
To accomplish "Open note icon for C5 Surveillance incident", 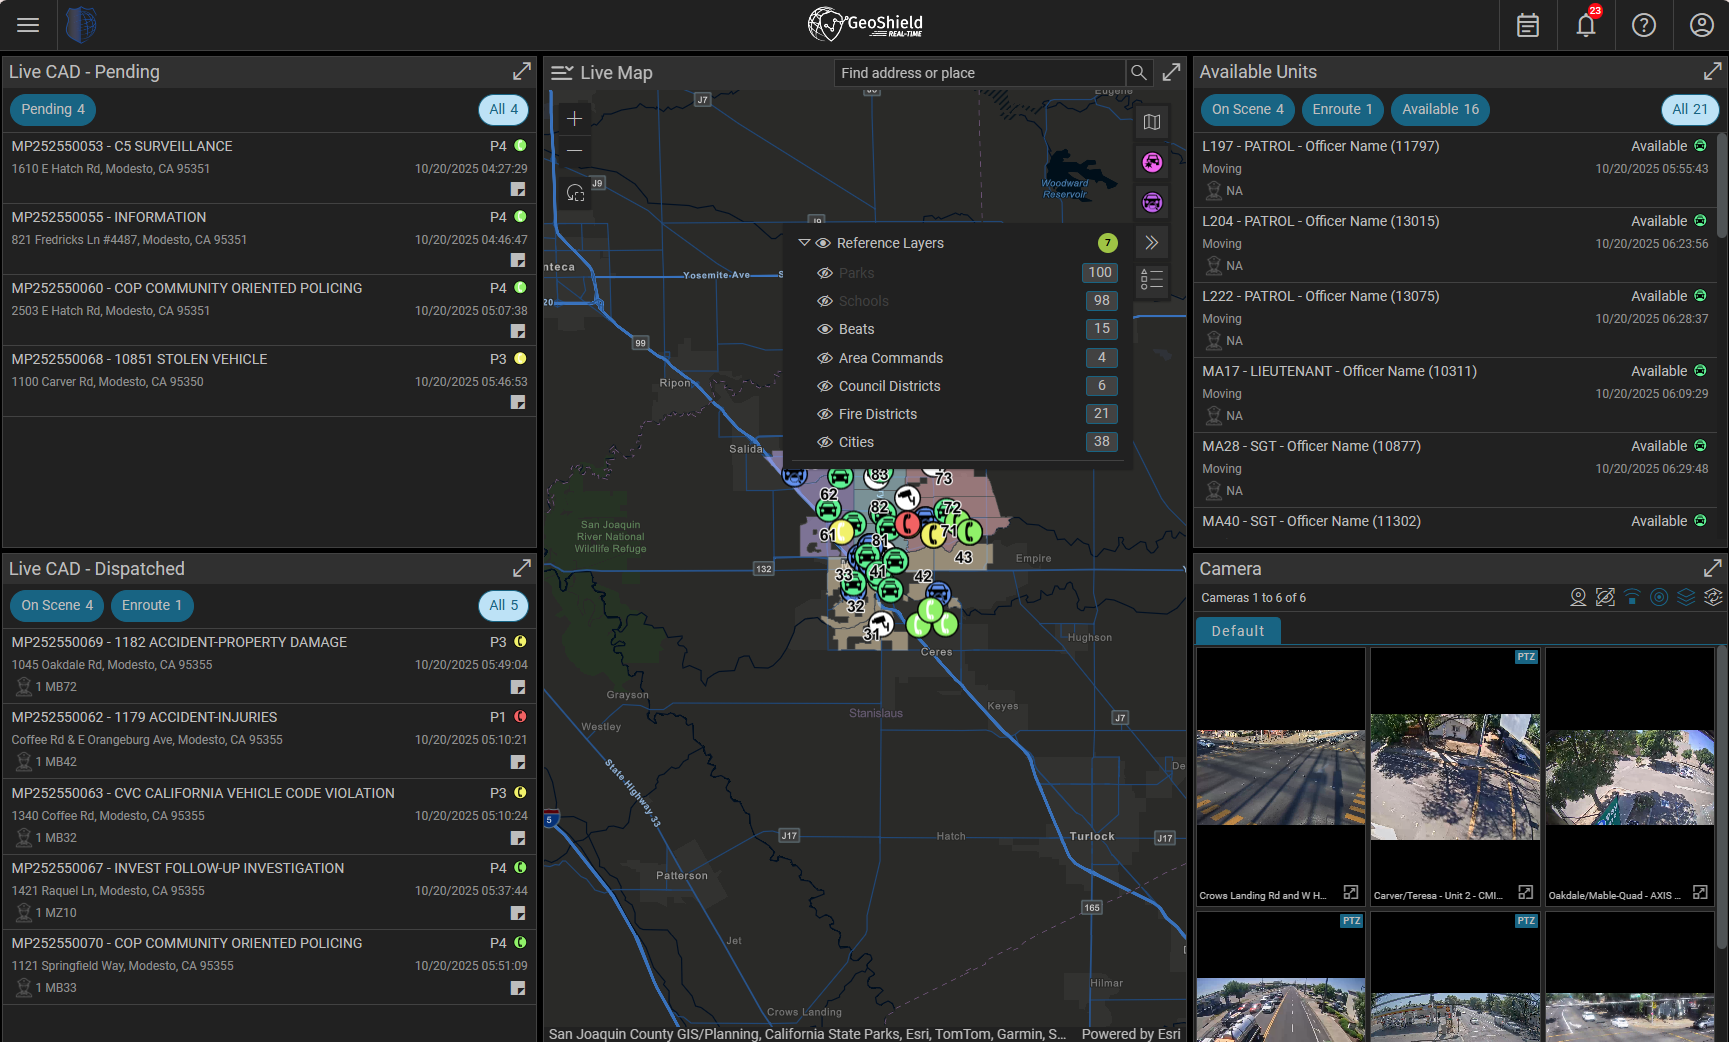I will pyautogui.click(x=518, y=189).
